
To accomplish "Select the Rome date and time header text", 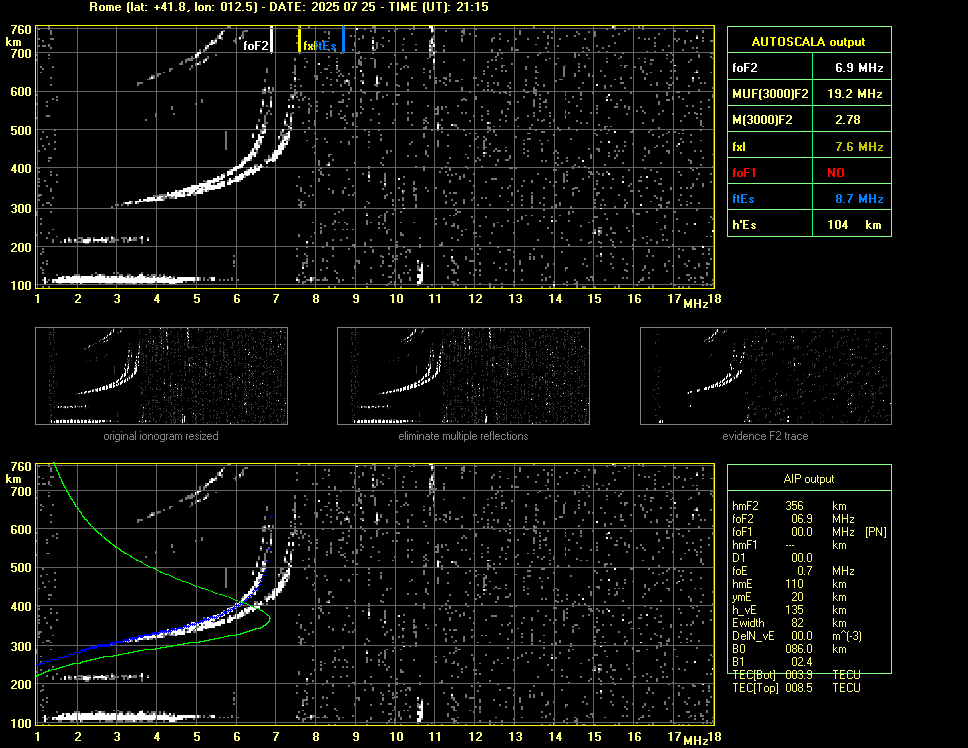I will click(289, 7).
